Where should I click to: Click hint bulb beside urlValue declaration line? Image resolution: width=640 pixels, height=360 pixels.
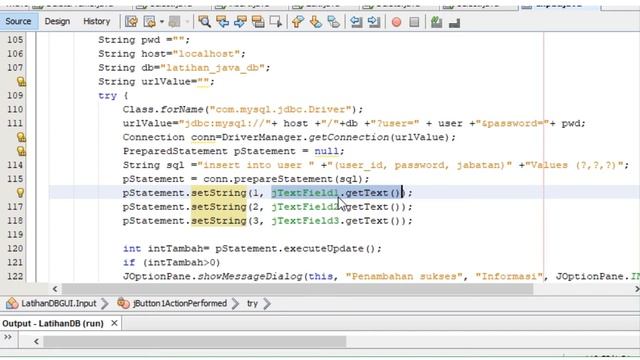(21, 82)
